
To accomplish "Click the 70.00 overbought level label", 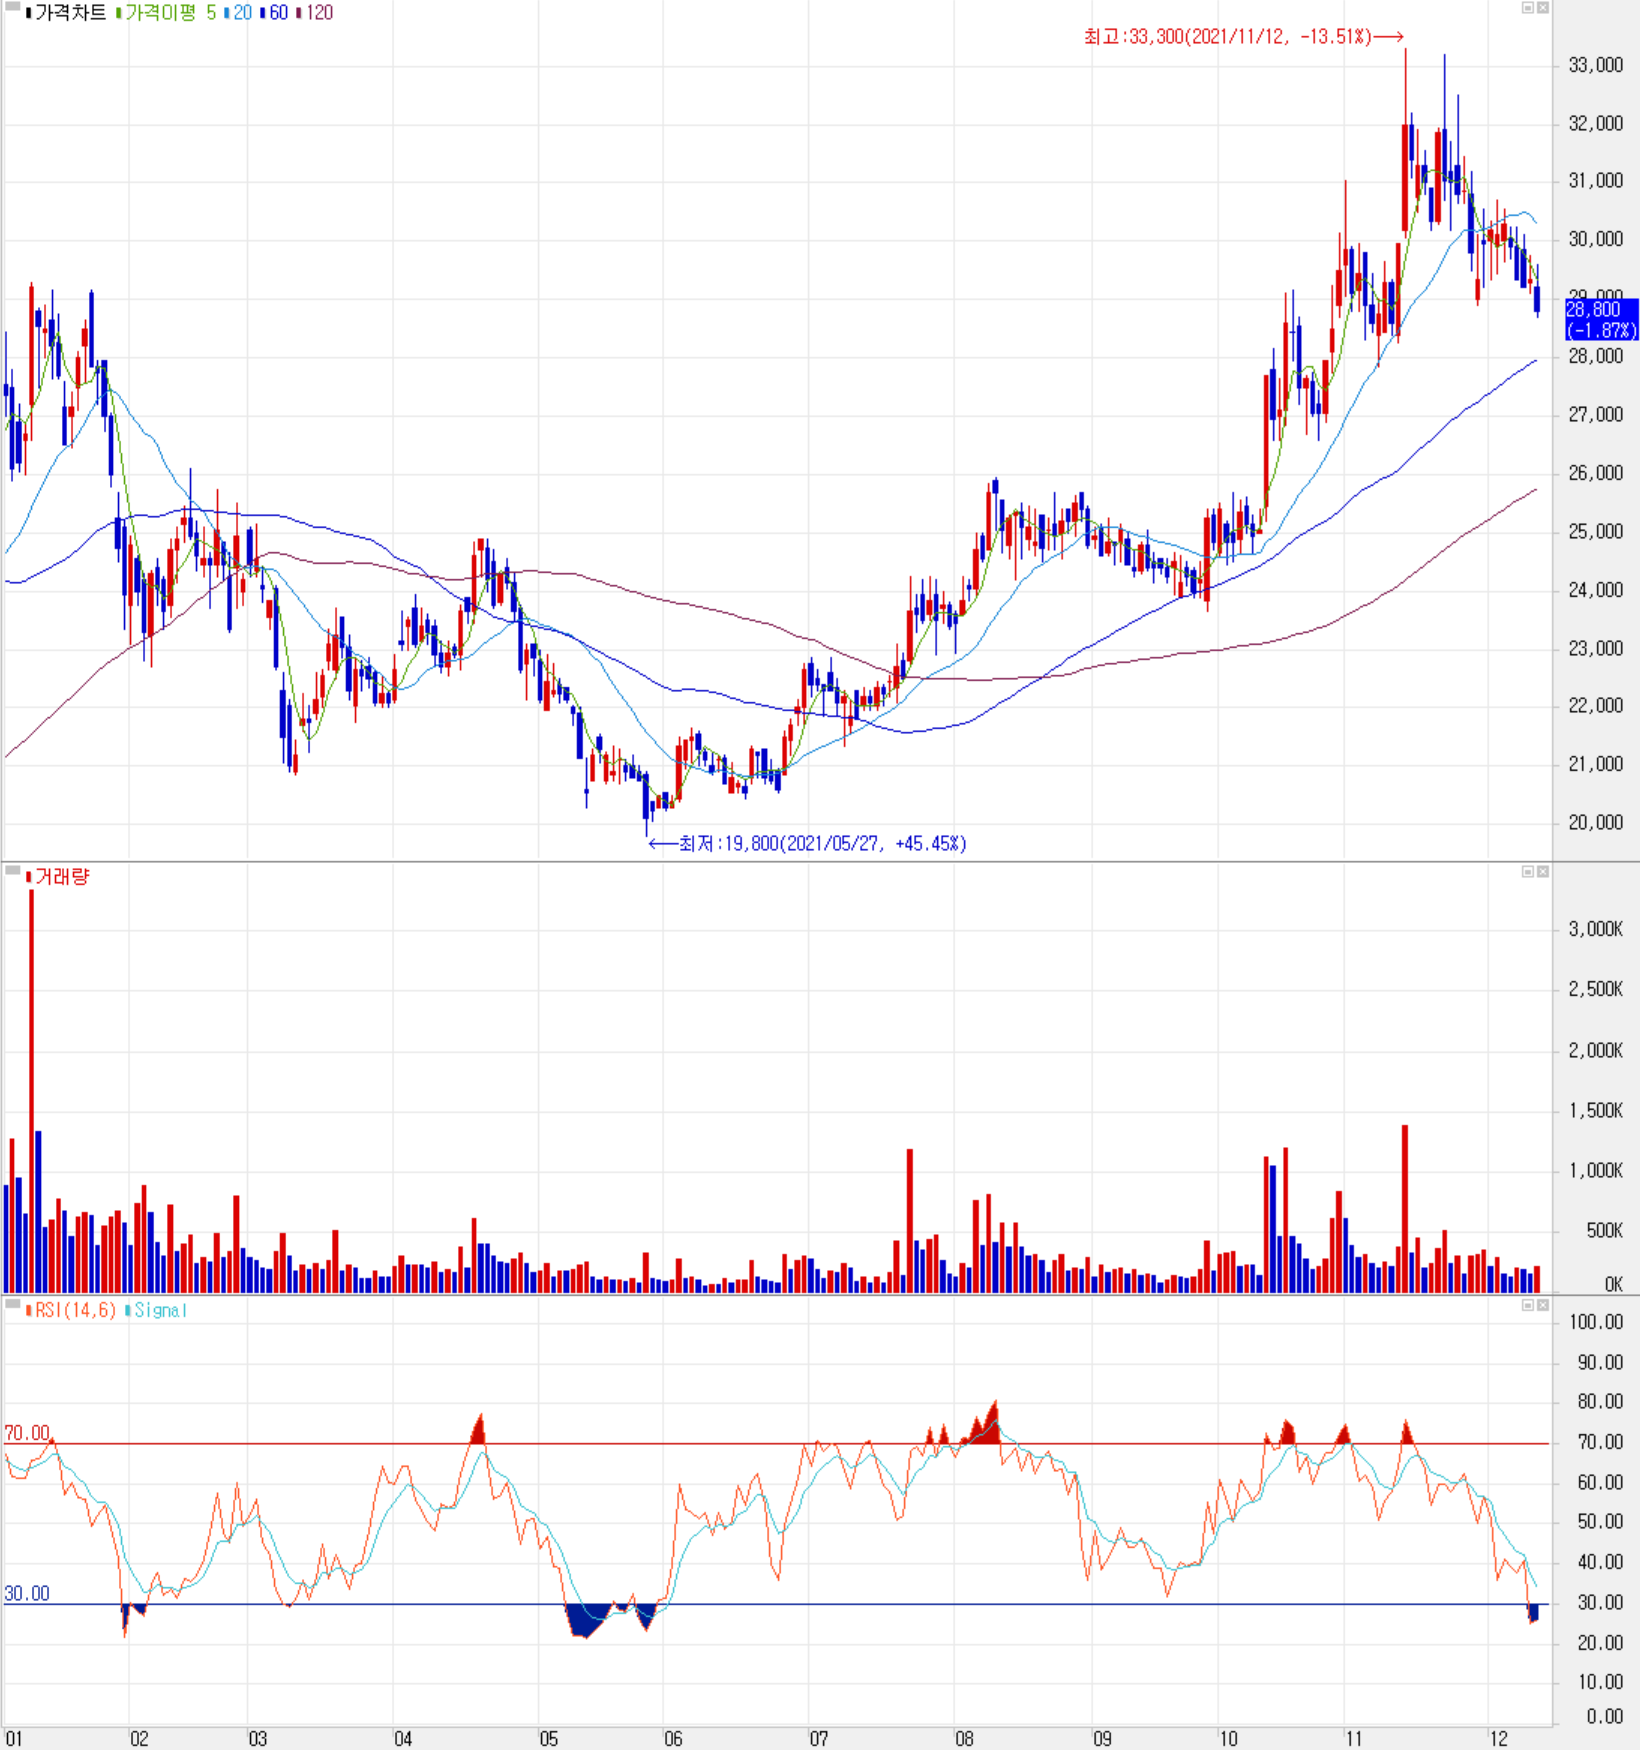I will 27,1433.
